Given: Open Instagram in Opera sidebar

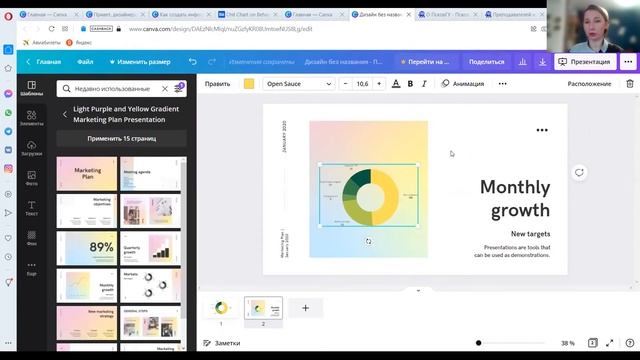Looking at the screenshot, I should (x=8, y=169).
